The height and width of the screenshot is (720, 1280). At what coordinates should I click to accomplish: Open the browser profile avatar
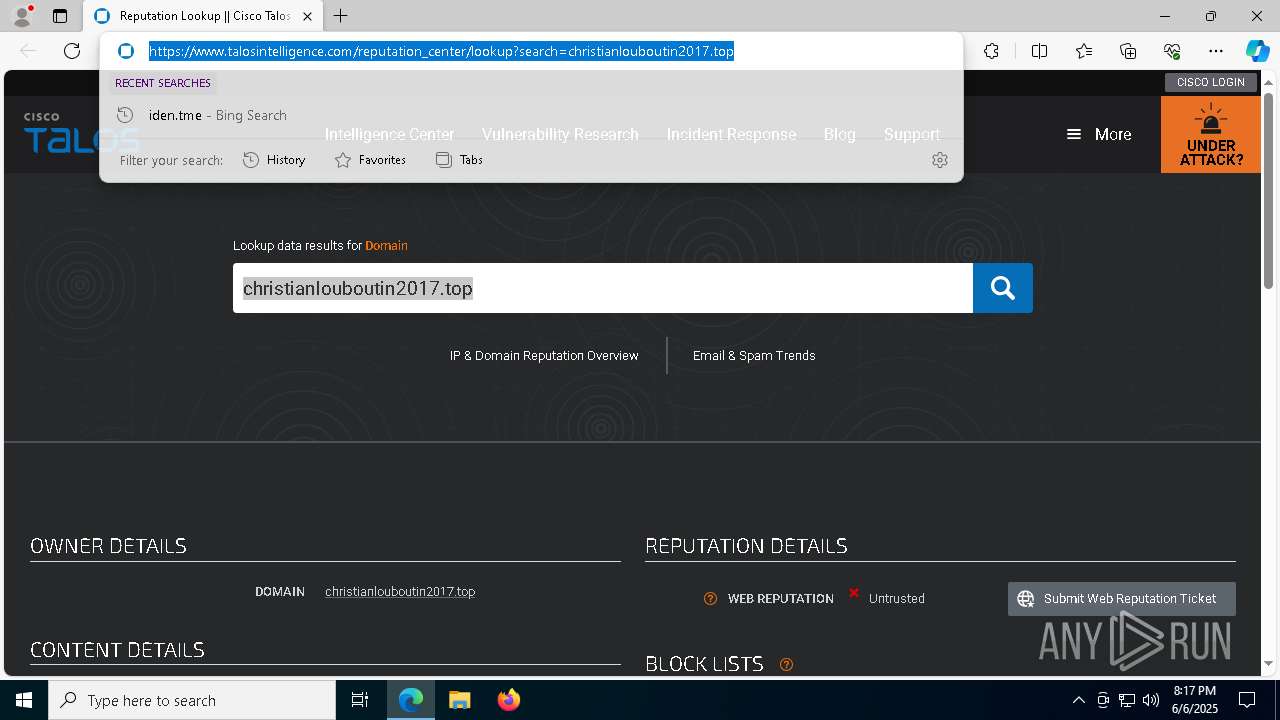pos(21,16)
